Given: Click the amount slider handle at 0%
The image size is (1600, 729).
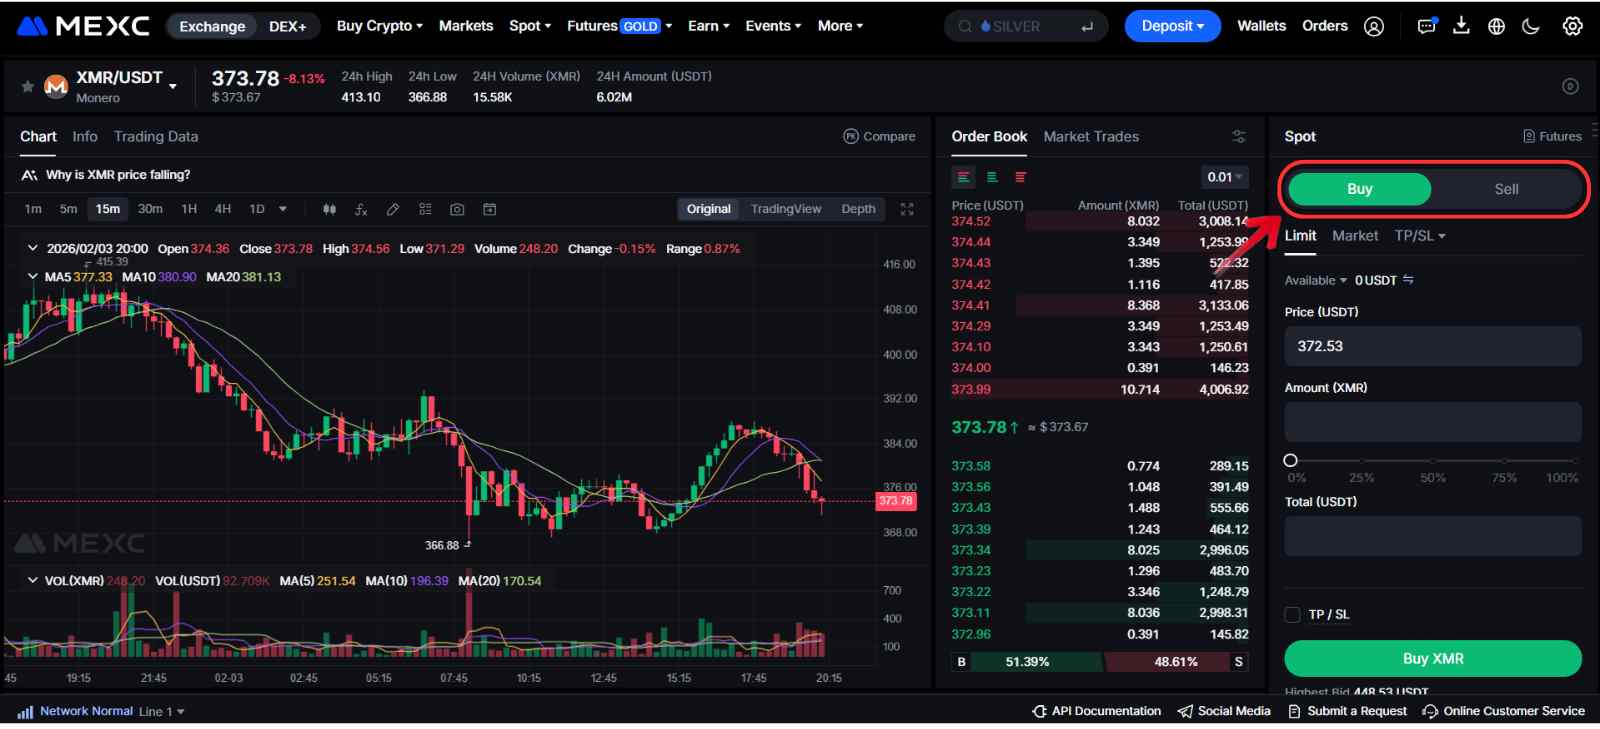Looking at the screenshot, I should [x=1291, y=461].
